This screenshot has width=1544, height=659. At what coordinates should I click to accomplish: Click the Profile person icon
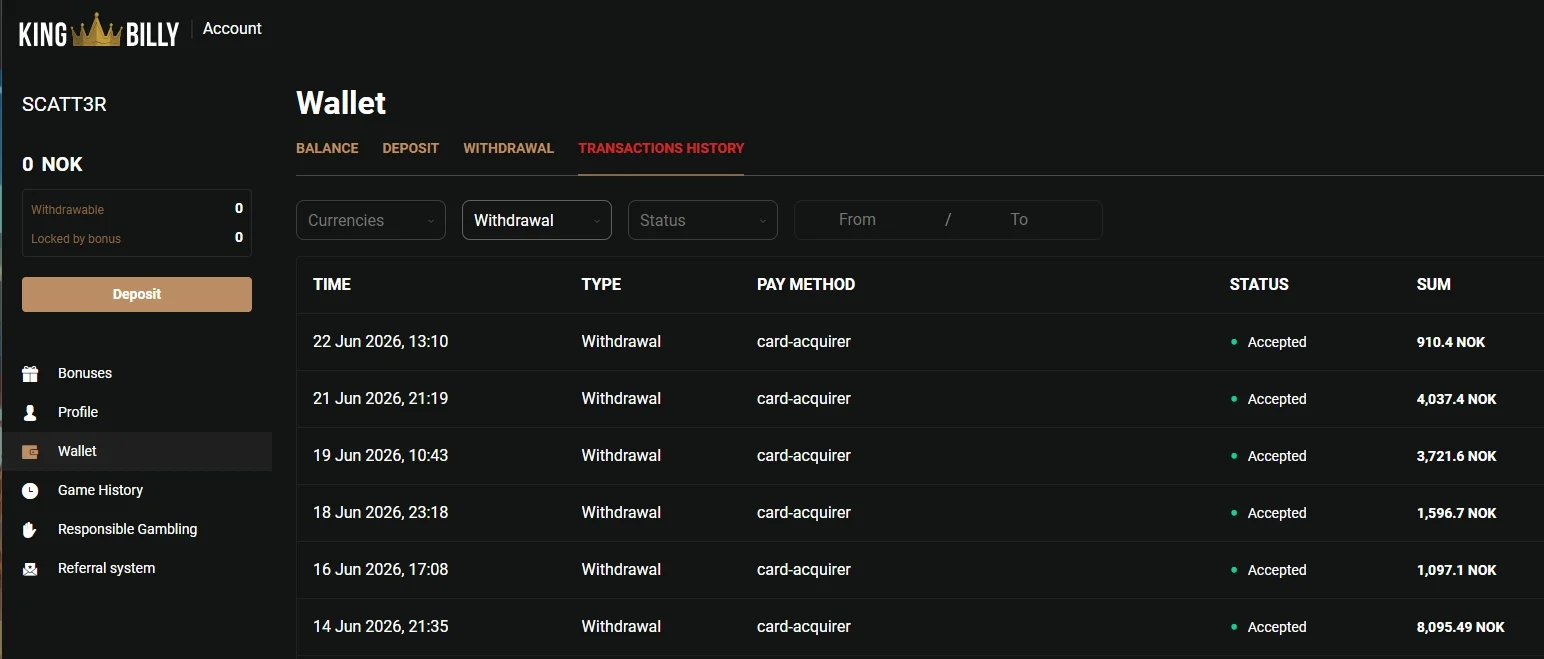pos(30,412)
